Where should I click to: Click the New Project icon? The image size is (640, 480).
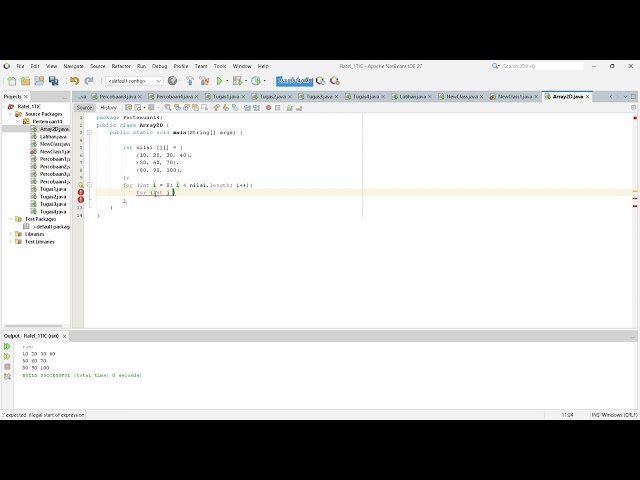pos(25,81)
